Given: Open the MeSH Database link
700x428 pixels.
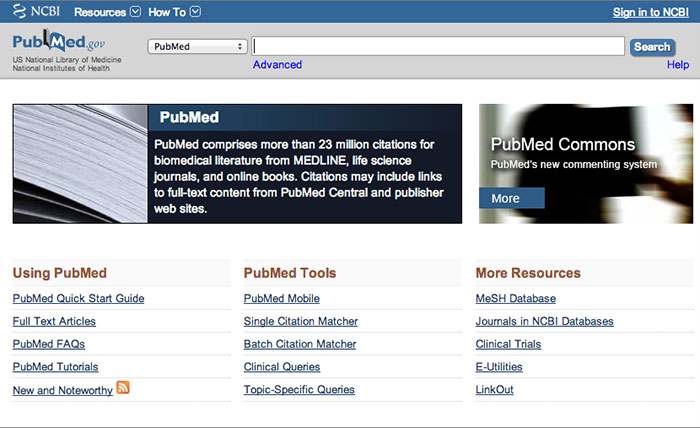Looking at the screenshot, I should (x=516, y=299).
